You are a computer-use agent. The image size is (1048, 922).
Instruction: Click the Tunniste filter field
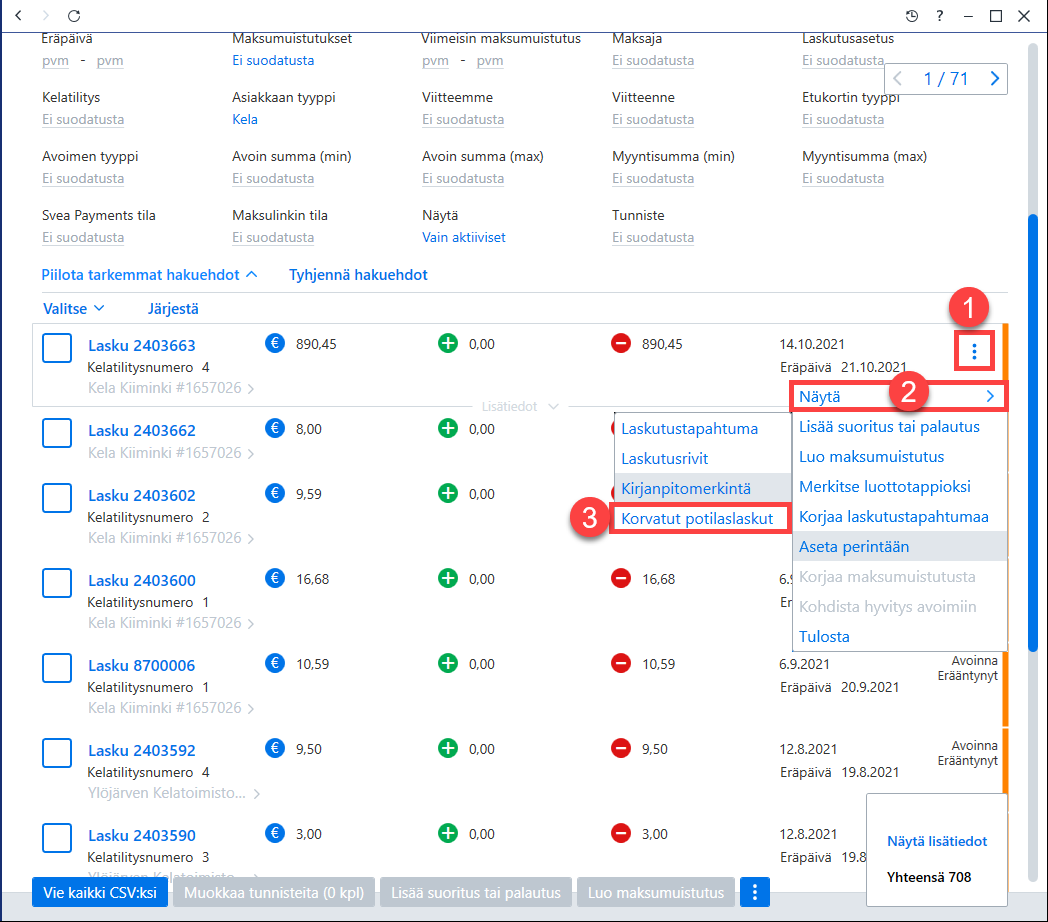652,237
